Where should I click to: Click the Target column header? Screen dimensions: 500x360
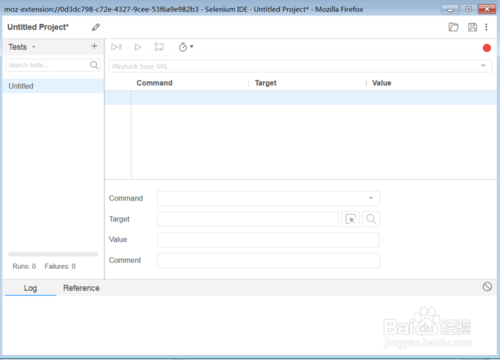tap(266, 83)
